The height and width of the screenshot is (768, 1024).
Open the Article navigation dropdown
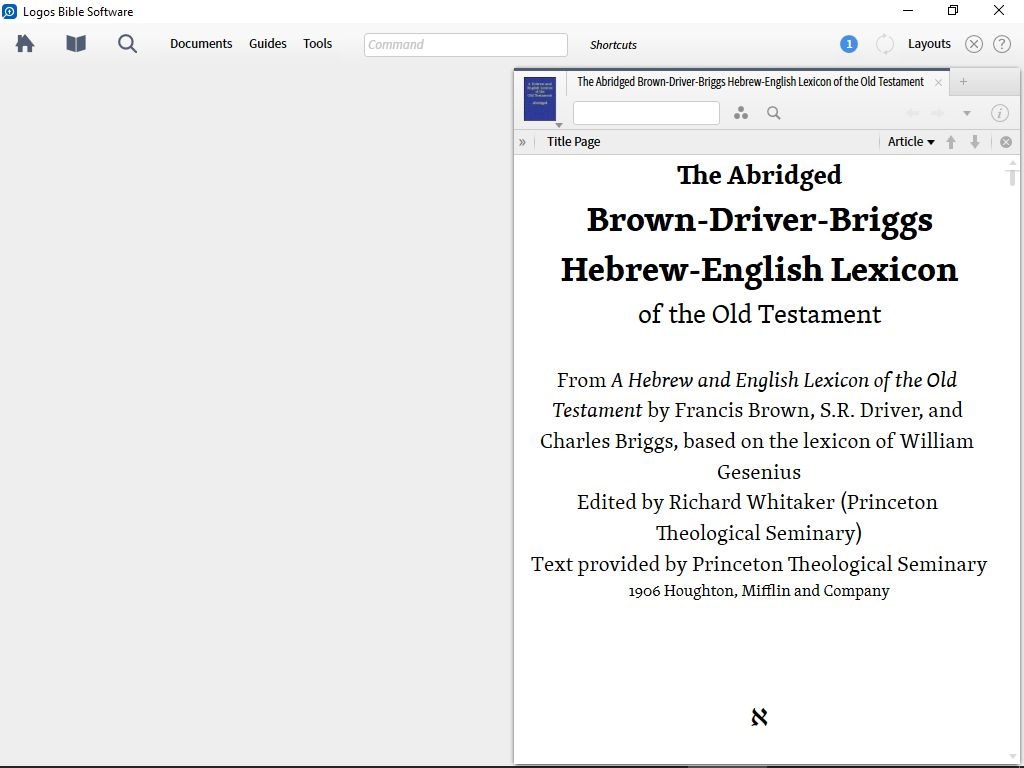point(911,142)
